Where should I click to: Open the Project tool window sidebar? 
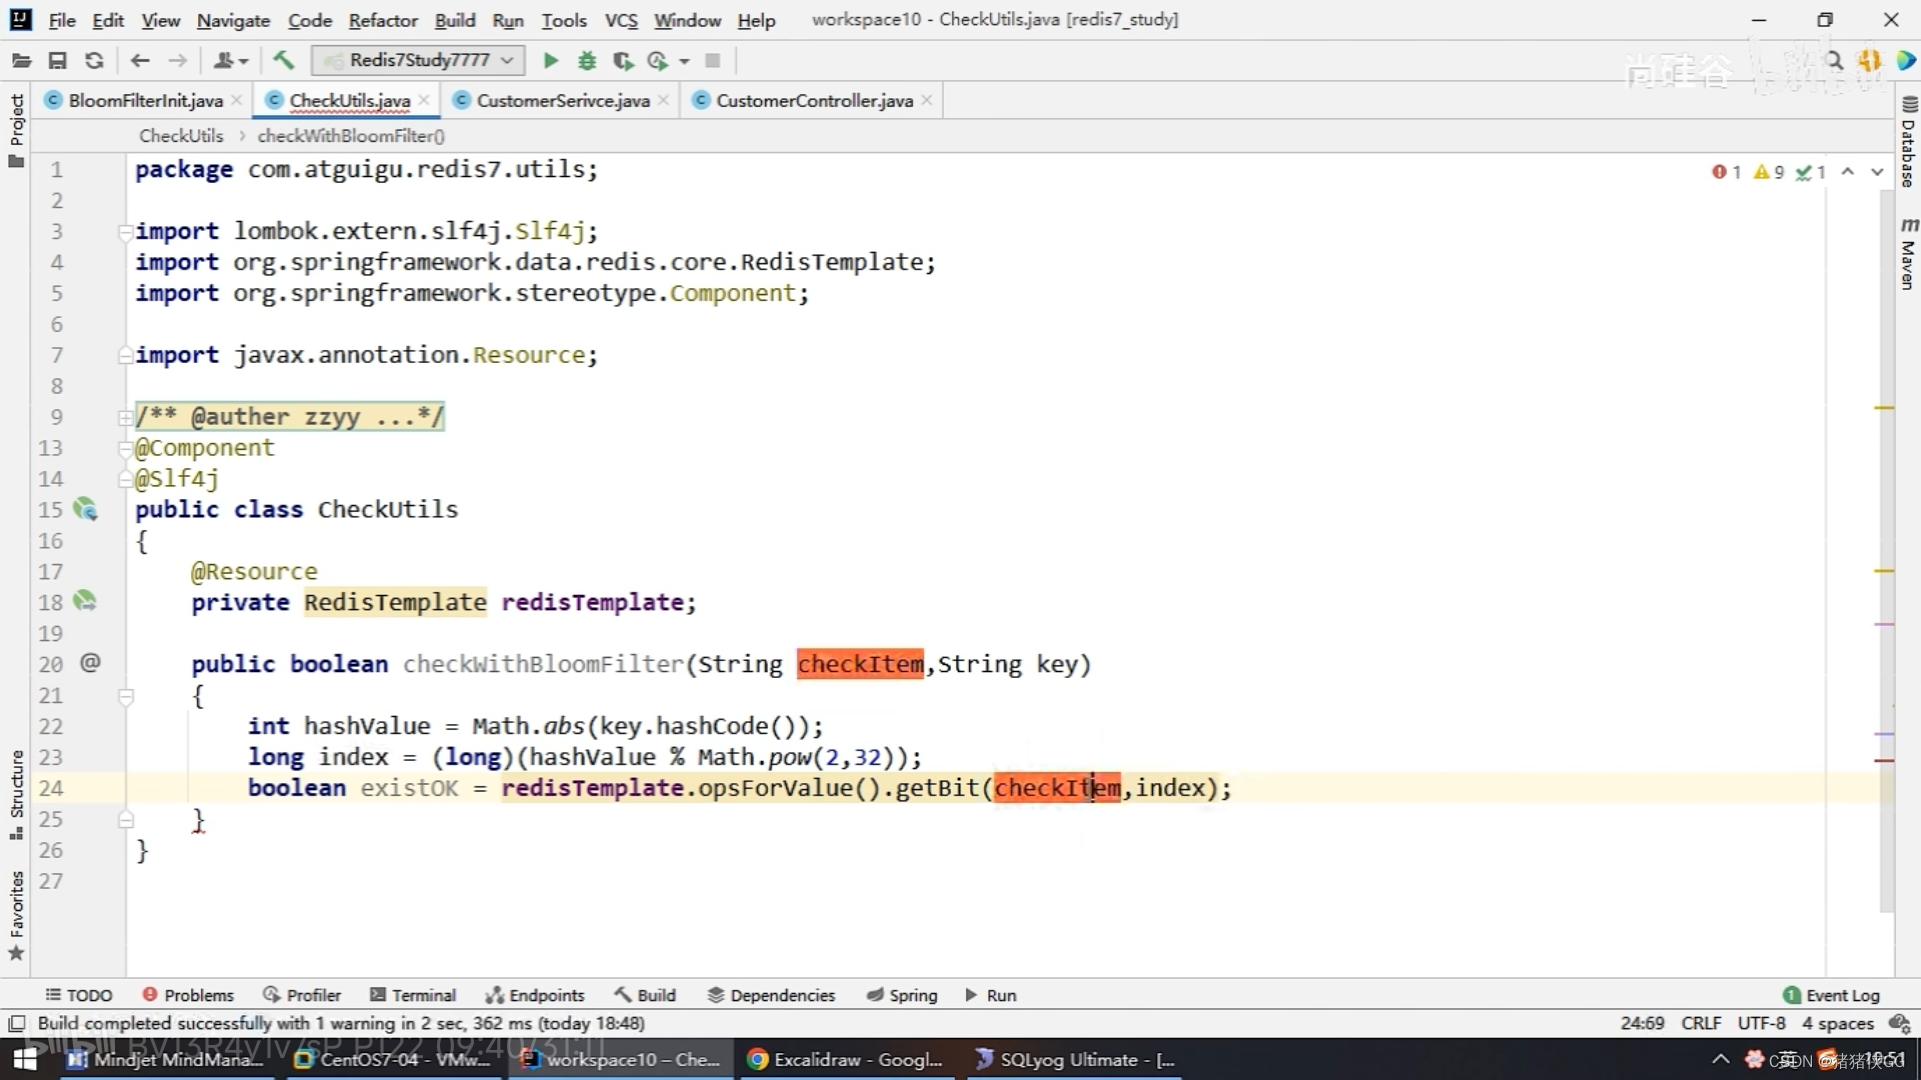coord(16,130)
